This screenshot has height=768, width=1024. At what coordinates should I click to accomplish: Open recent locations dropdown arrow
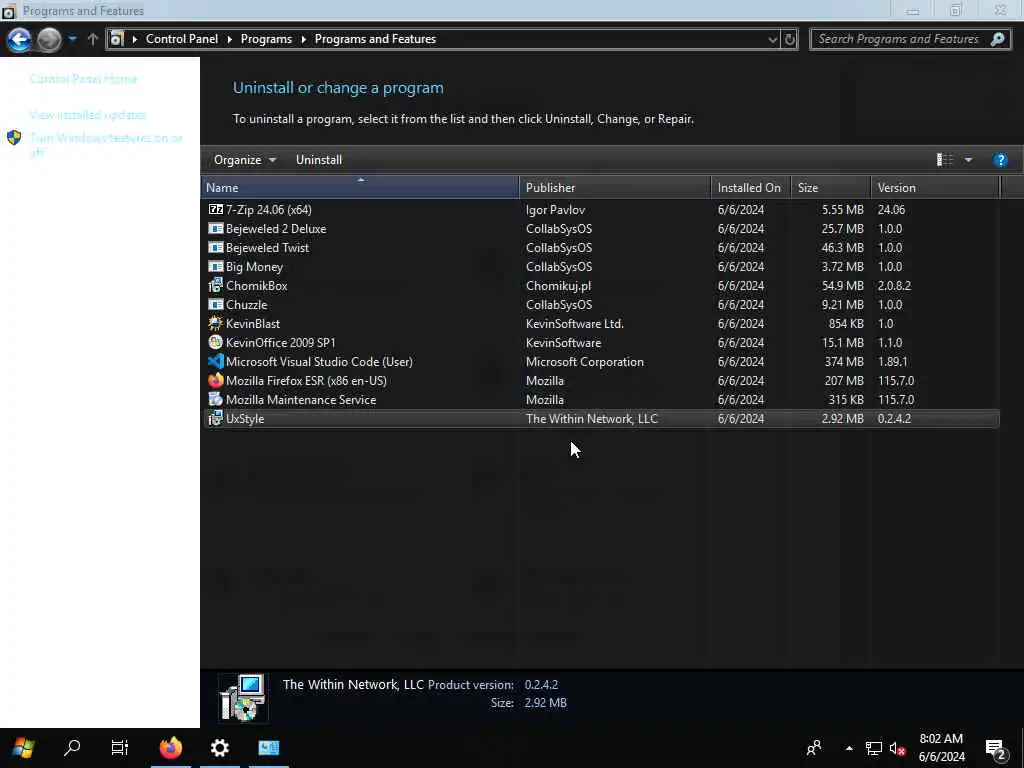point(72,39)
